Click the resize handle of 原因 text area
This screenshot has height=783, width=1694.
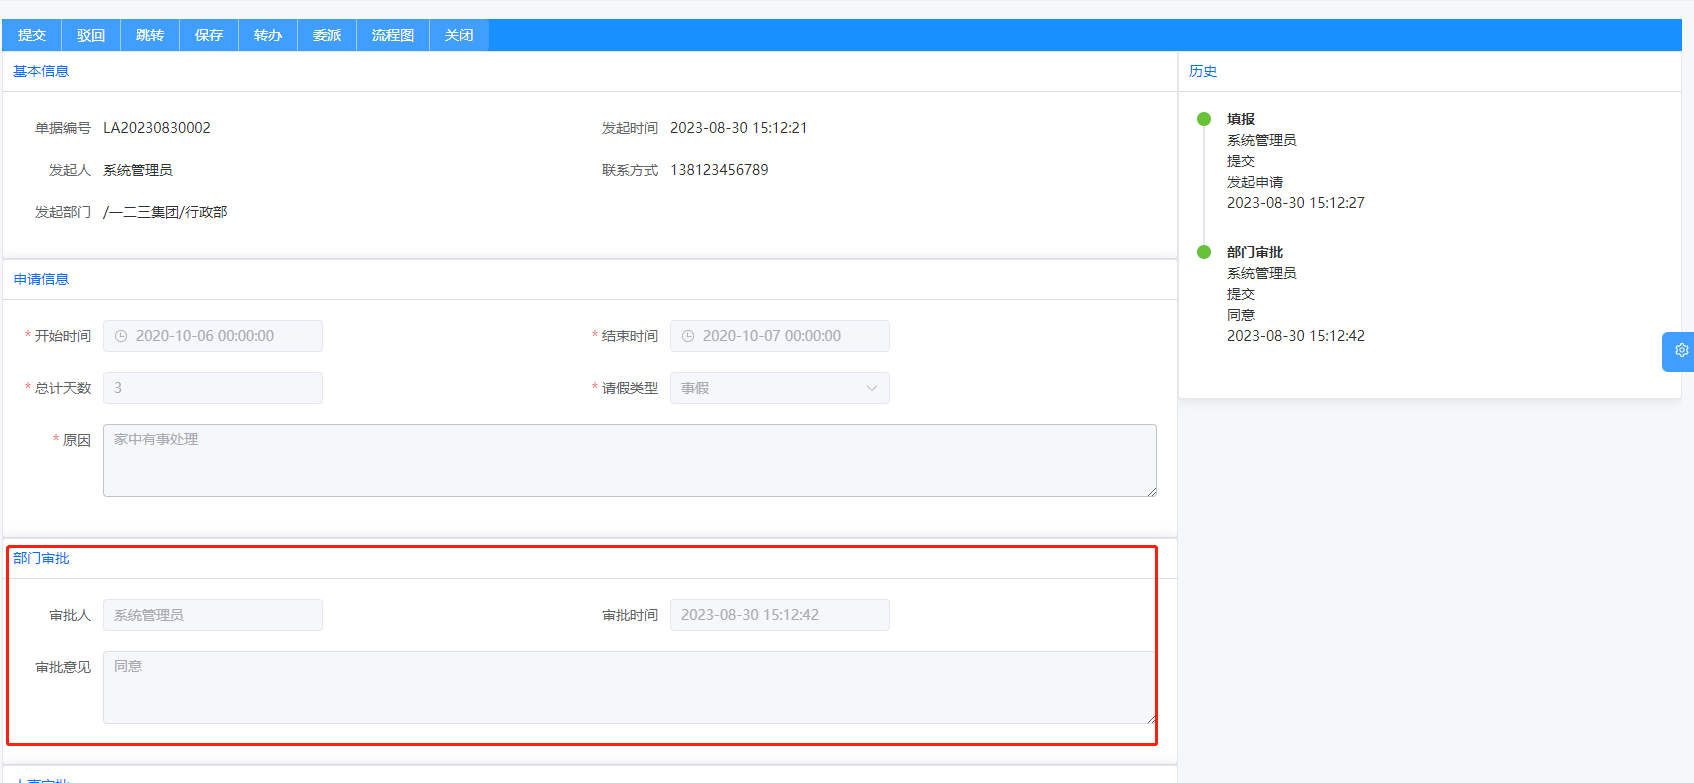(x=1152, y=491)
